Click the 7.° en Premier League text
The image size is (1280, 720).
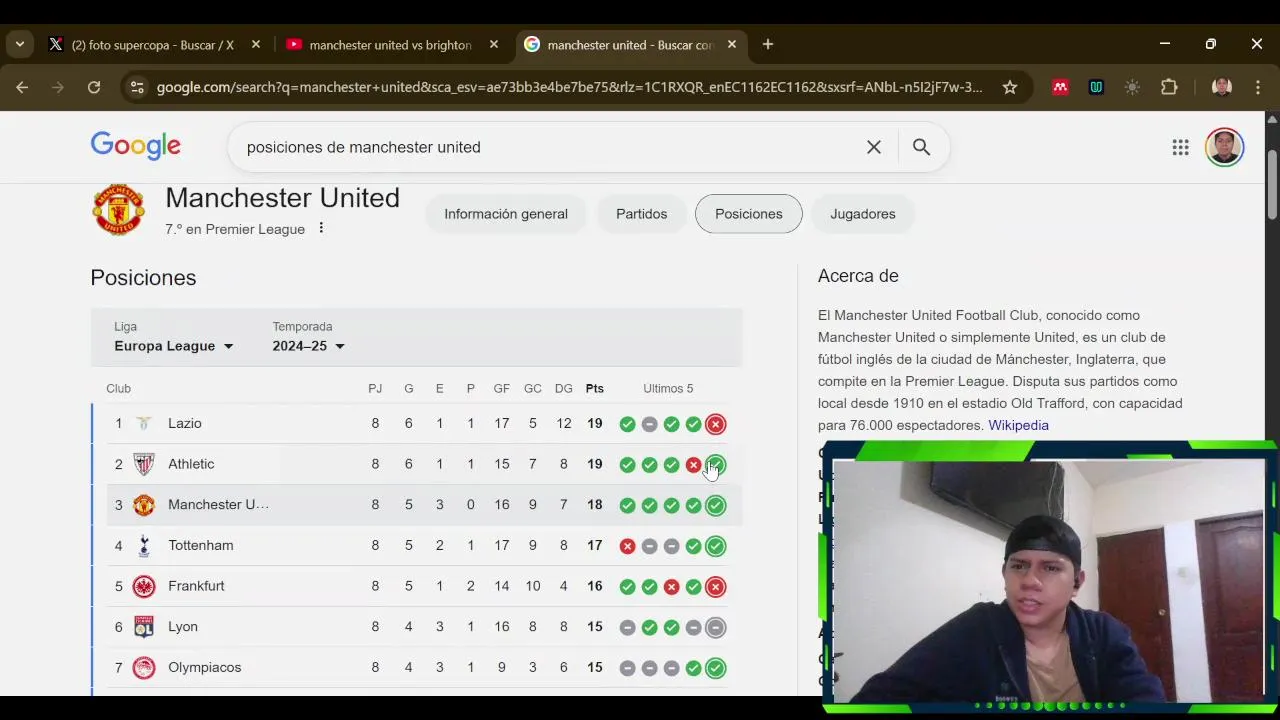[235, 229]
